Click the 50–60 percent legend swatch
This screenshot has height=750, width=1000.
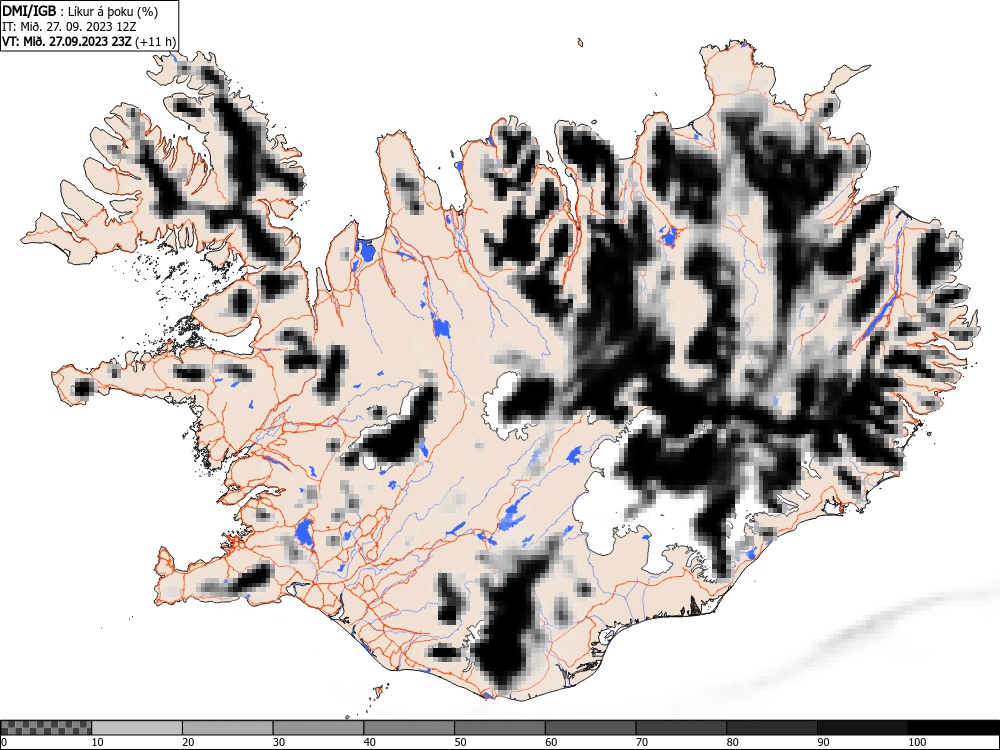click(x=499, y=728)
